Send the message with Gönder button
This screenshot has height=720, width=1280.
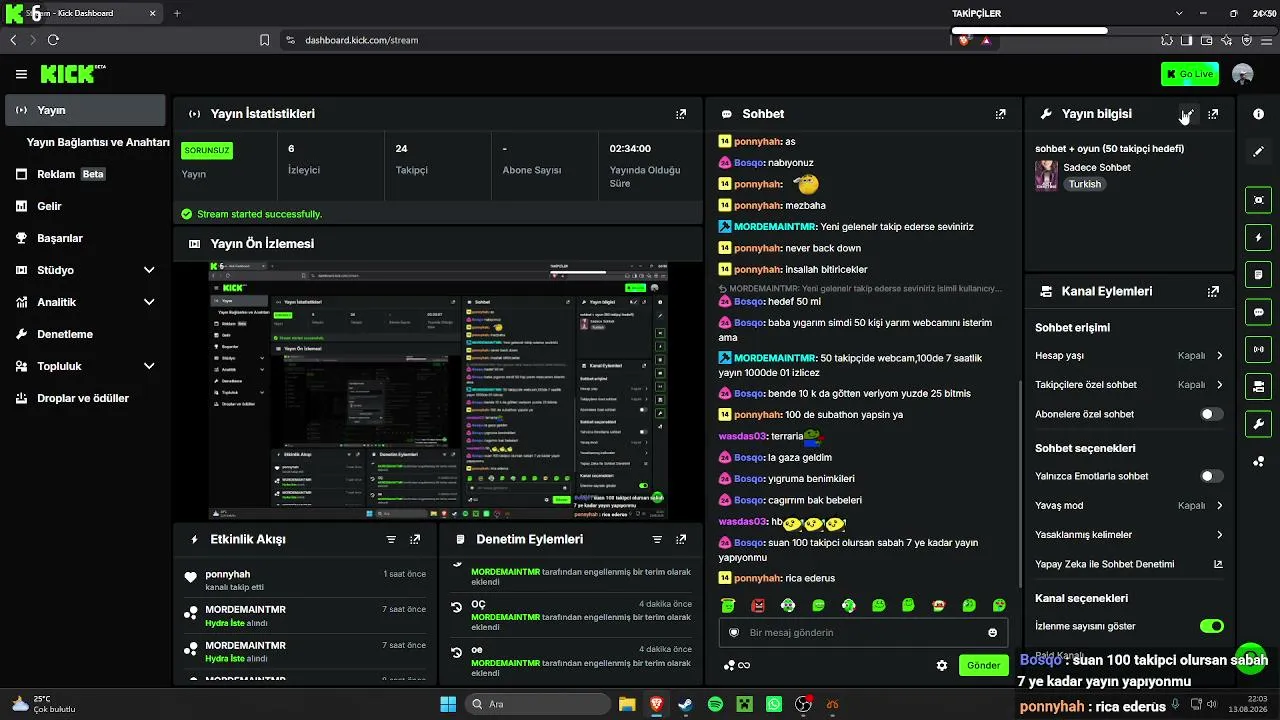(x=983, y=665)
